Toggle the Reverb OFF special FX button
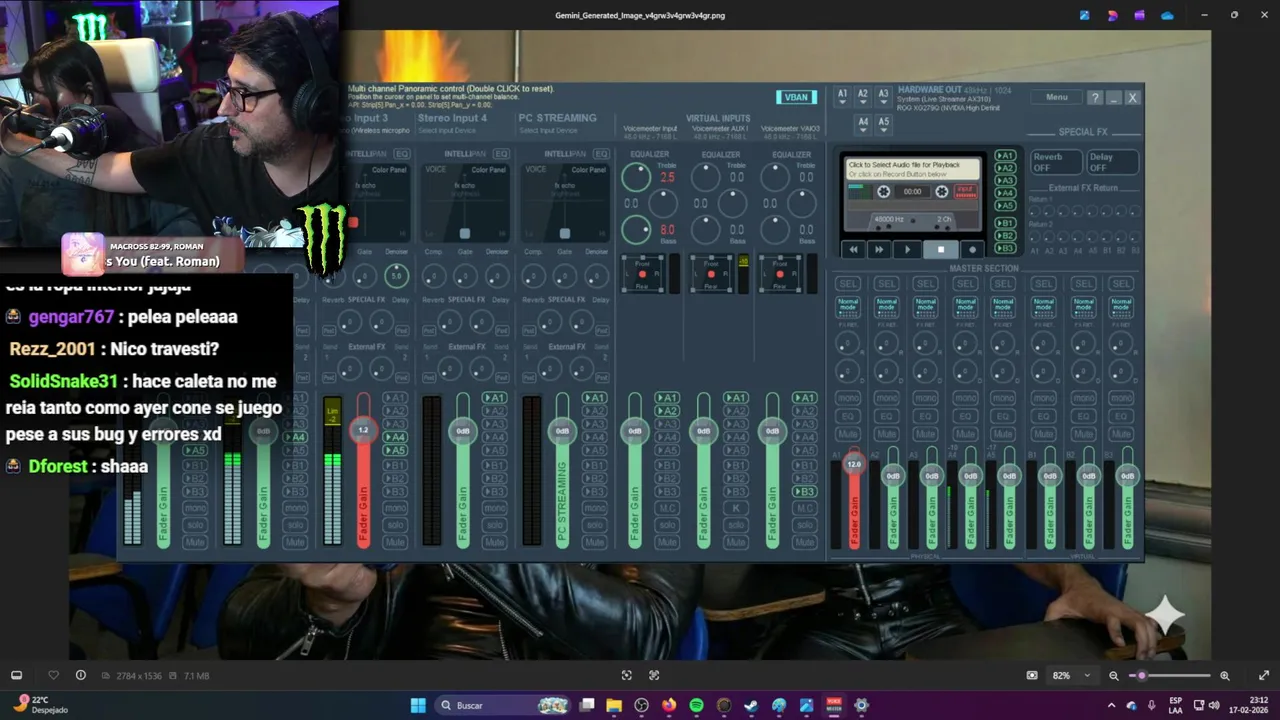Screen dimensions: 1280x720 pos(1055,162)
